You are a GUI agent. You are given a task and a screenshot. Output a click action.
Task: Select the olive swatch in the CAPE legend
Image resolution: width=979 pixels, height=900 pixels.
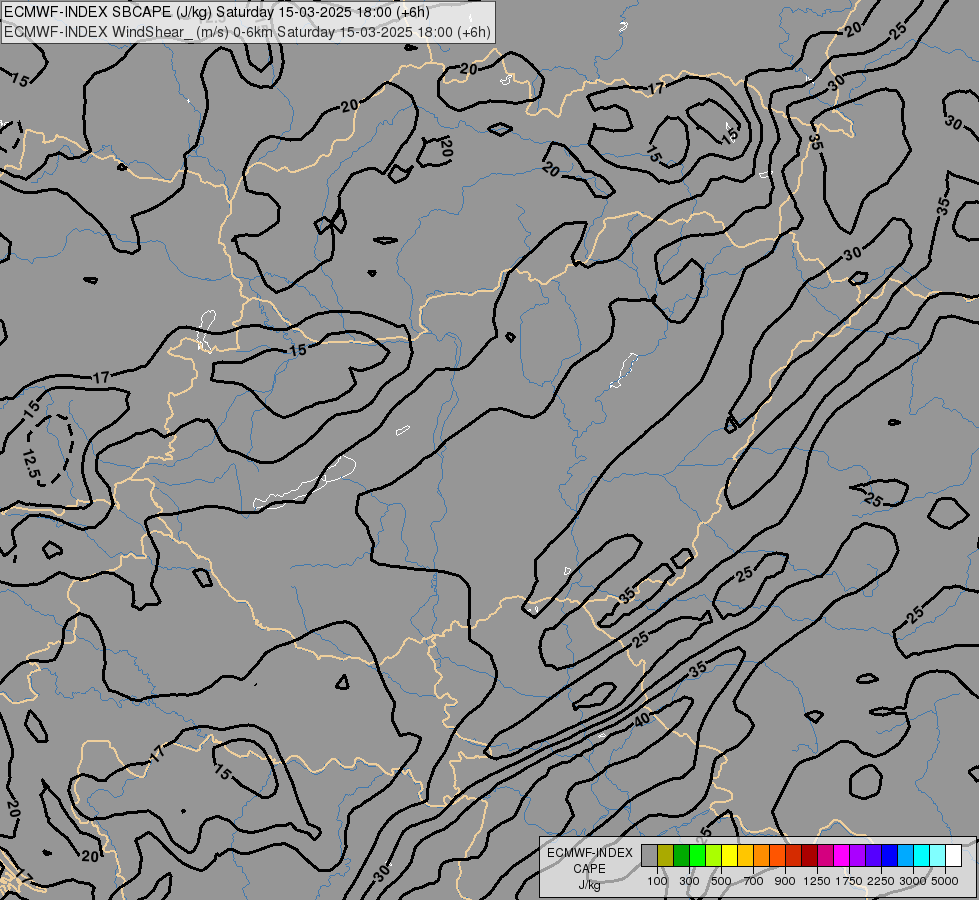[666, 855]
